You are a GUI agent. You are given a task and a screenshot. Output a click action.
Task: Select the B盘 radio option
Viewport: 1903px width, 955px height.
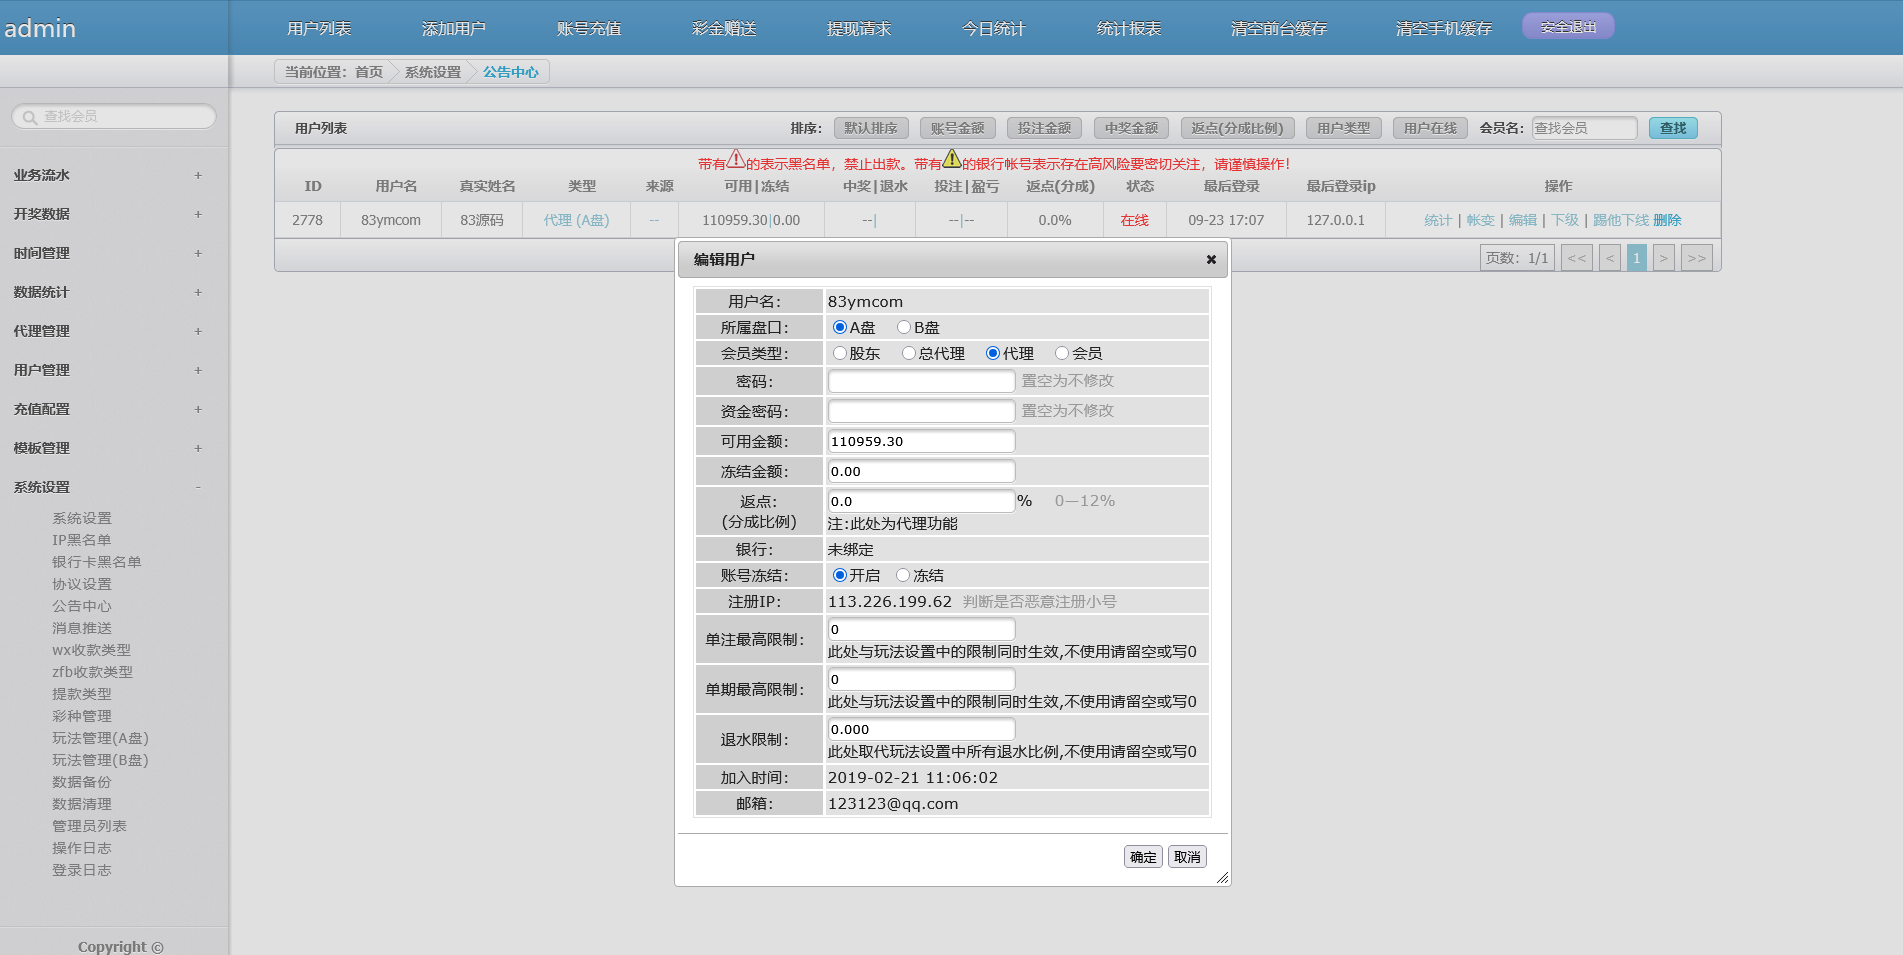904,327
